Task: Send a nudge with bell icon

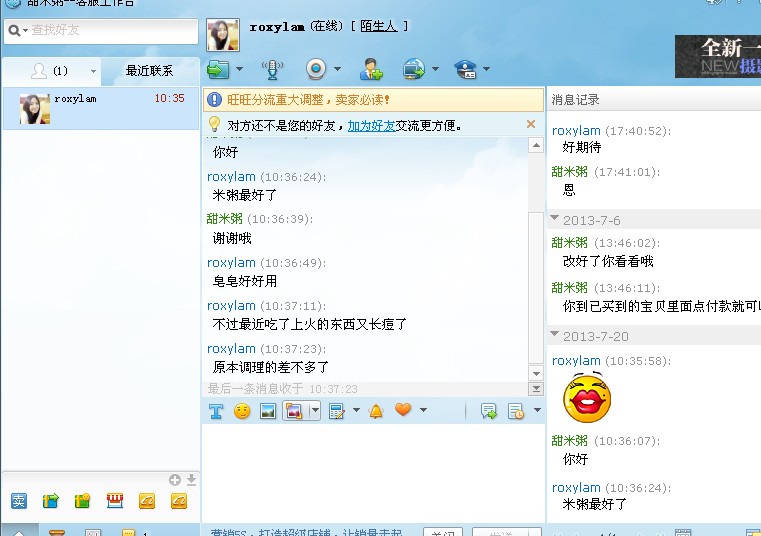Action: 376,411
